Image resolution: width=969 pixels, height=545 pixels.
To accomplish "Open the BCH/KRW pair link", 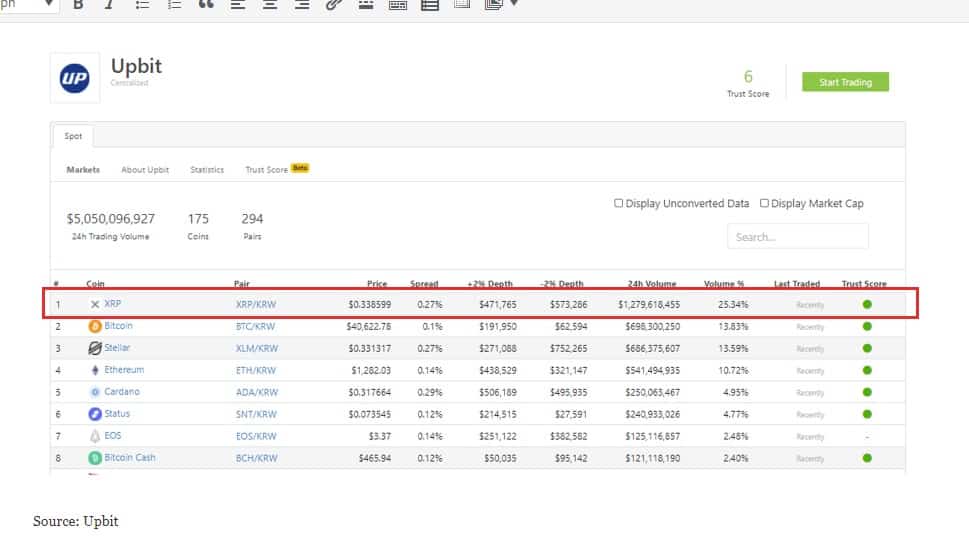I will click(256, 458).
